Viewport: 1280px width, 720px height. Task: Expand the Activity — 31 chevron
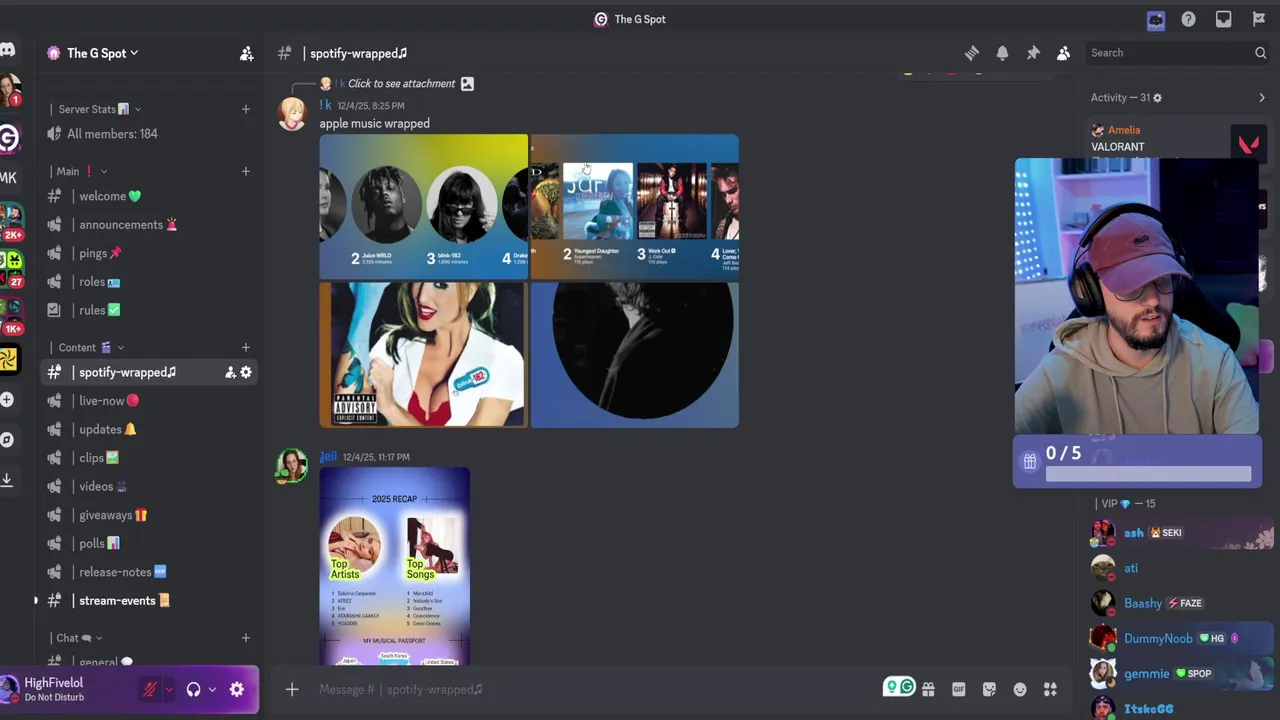[1261, 98]
